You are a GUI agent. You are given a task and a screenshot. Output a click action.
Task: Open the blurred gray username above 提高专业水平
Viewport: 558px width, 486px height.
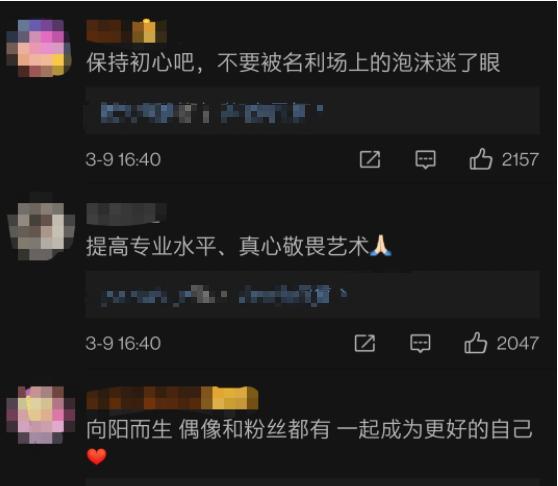pyautogui.click(x=126, y=214)
